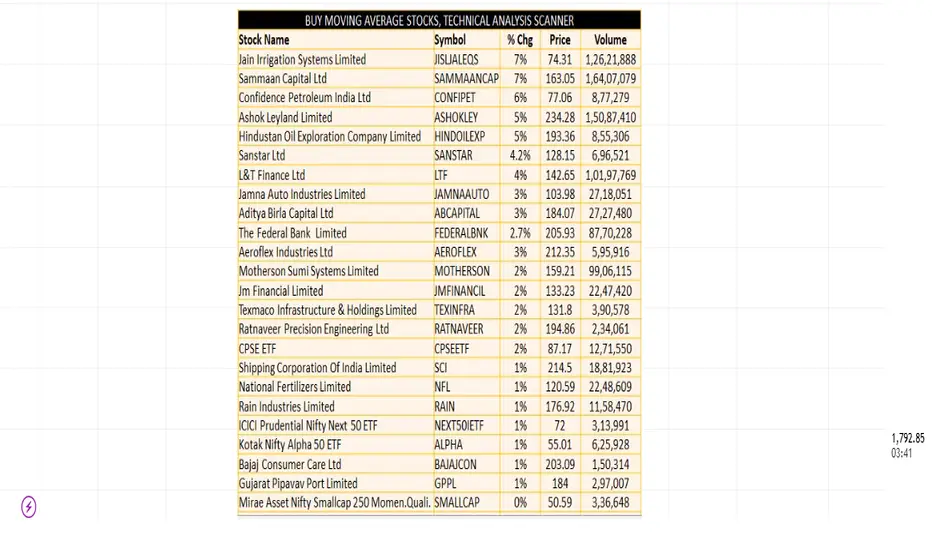Viewport: 932px width, 550px height.
Task: Select the Volume column header
Action: 610,40
